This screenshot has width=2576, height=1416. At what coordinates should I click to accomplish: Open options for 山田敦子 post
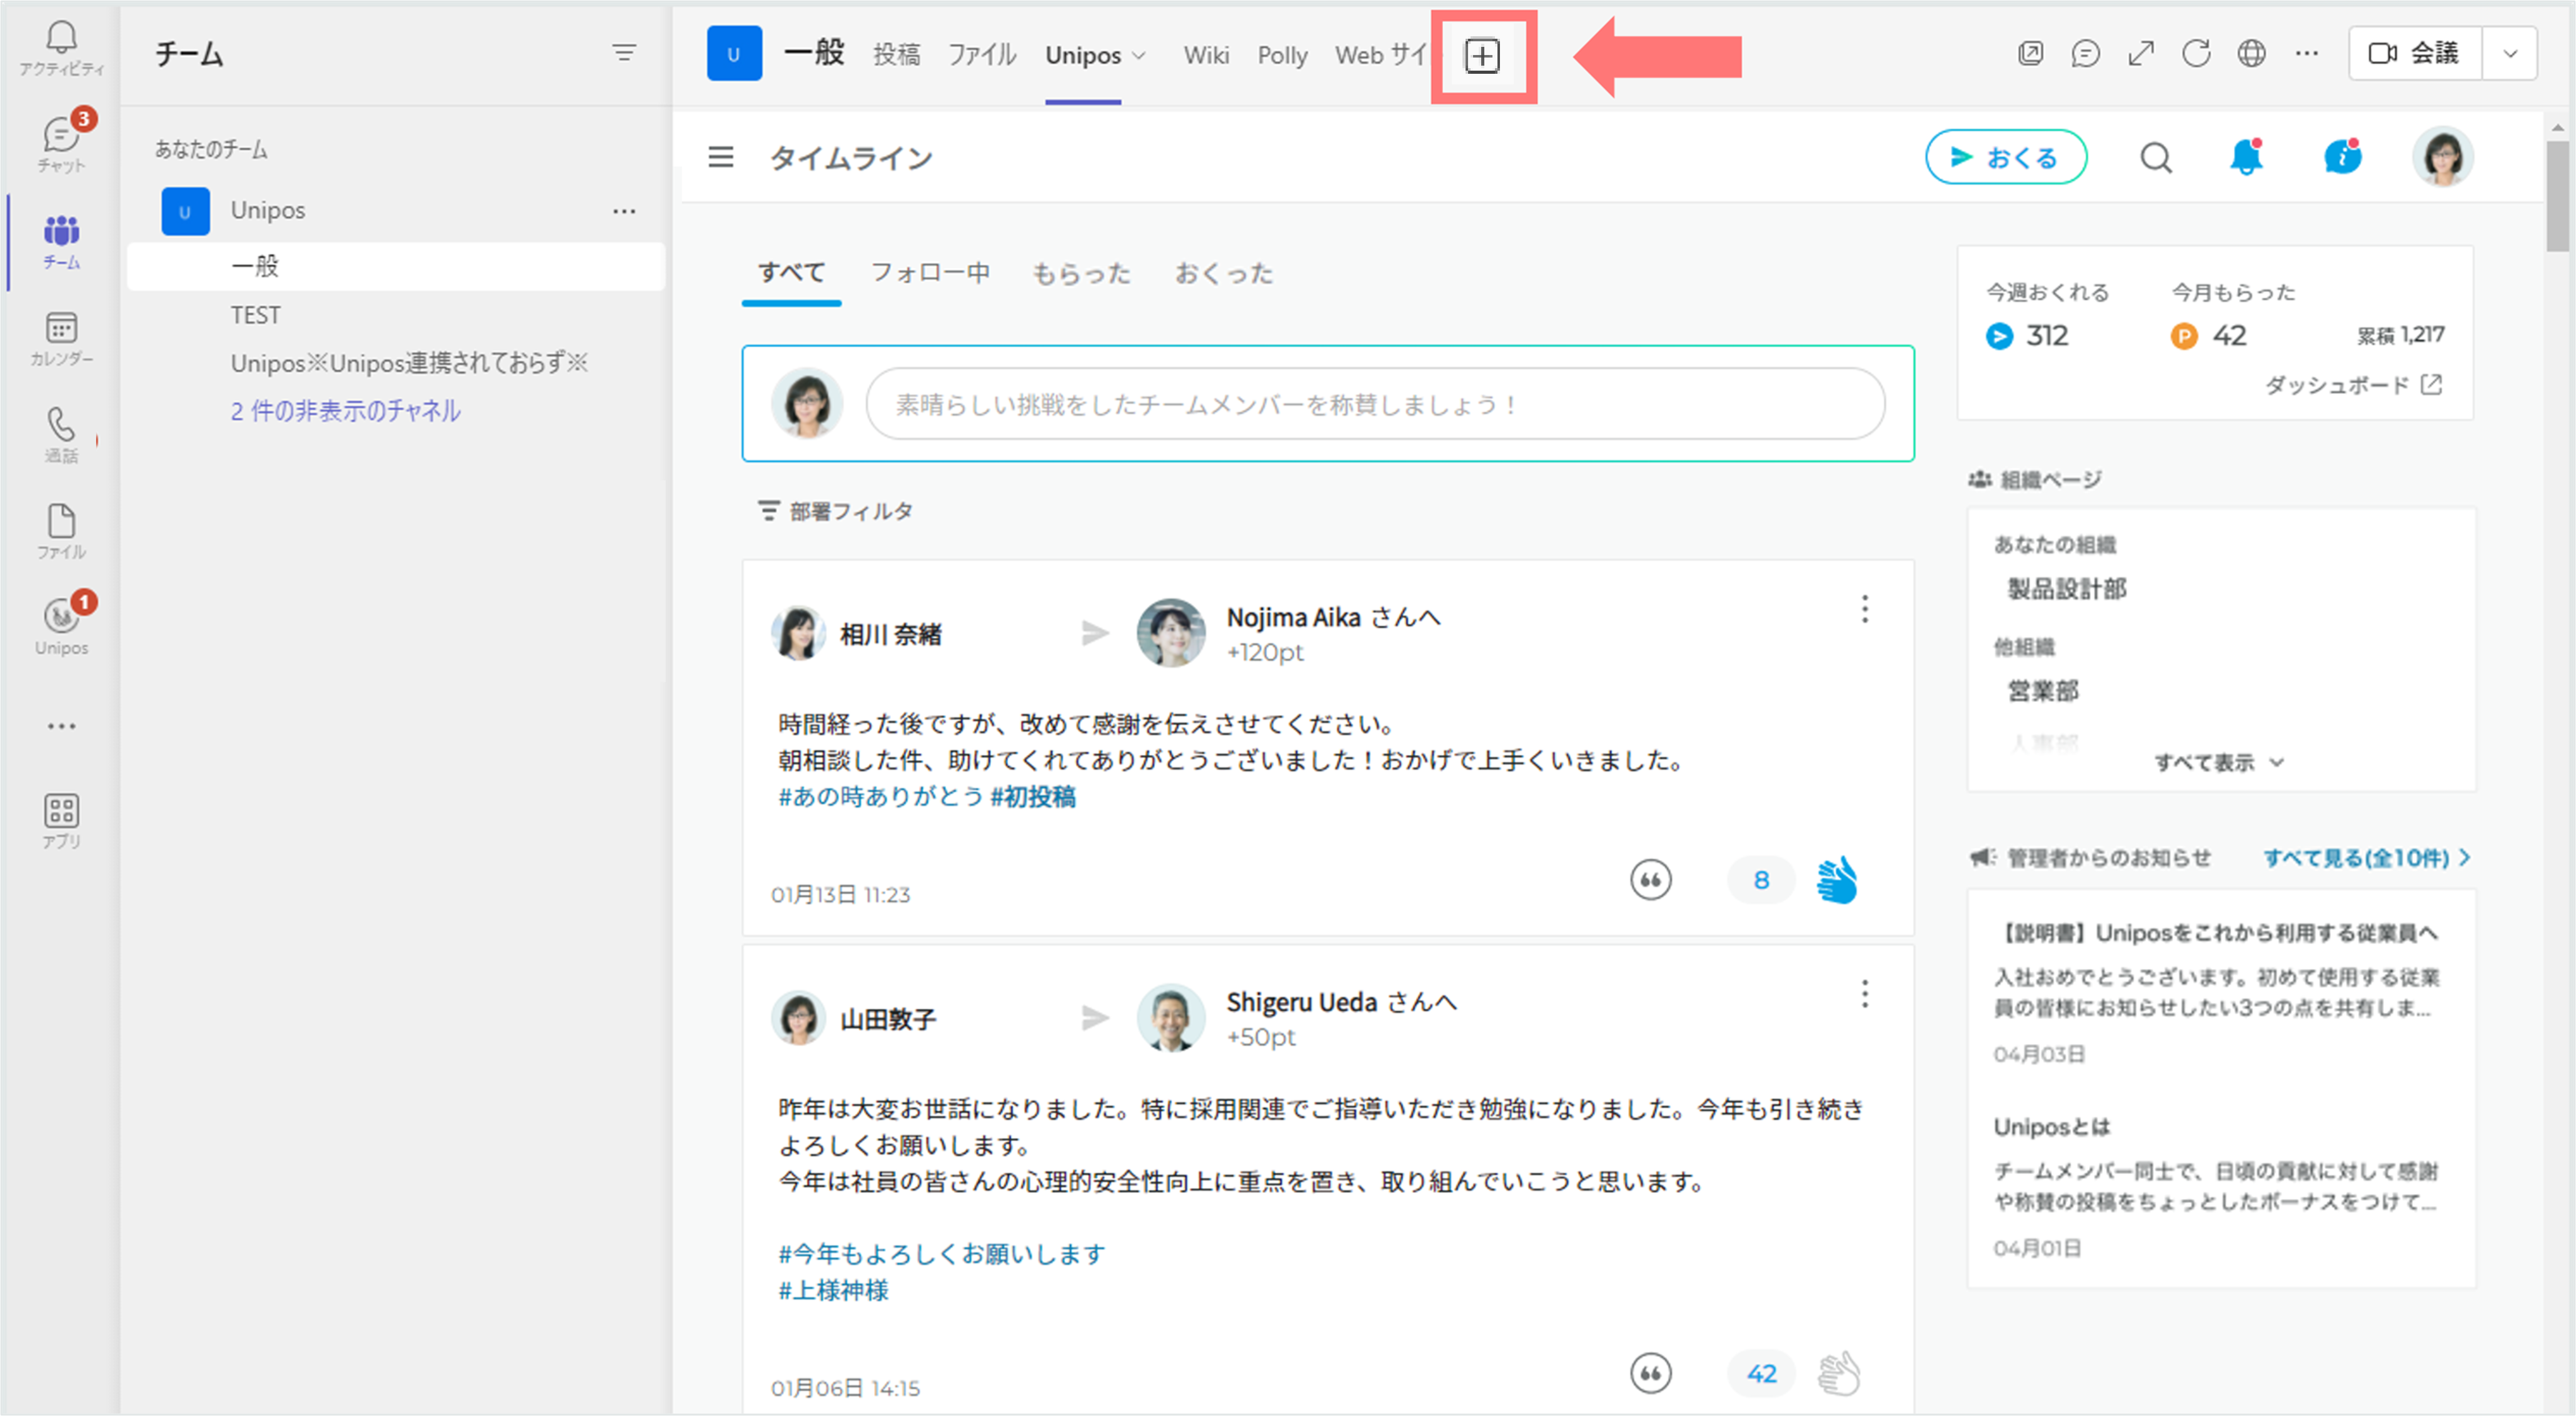point(1864,994)
